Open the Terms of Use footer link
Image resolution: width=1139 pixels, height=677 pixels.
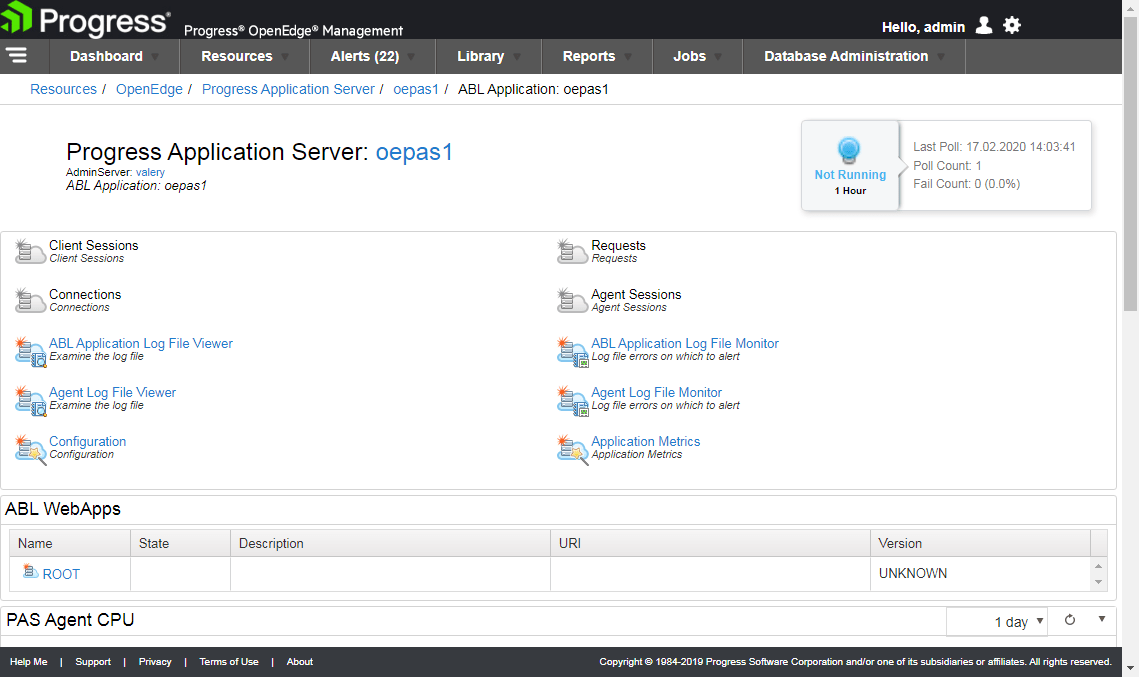[229, 662]
